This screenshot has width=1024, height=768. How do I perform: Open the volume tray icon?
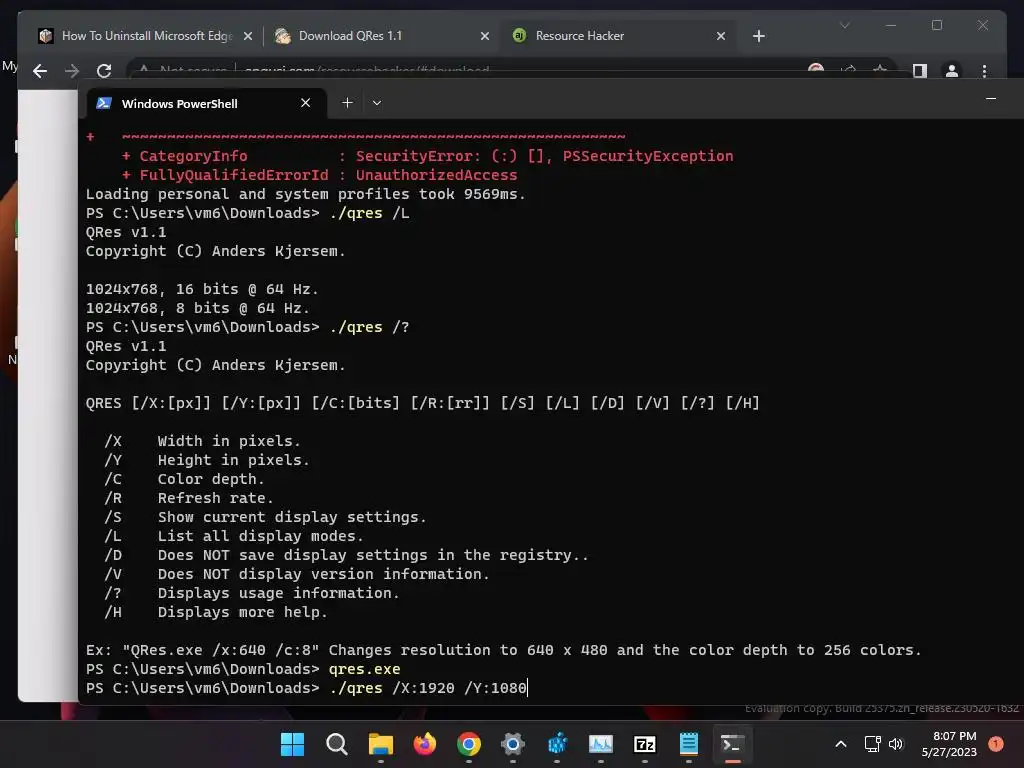(x=895, y=744)
